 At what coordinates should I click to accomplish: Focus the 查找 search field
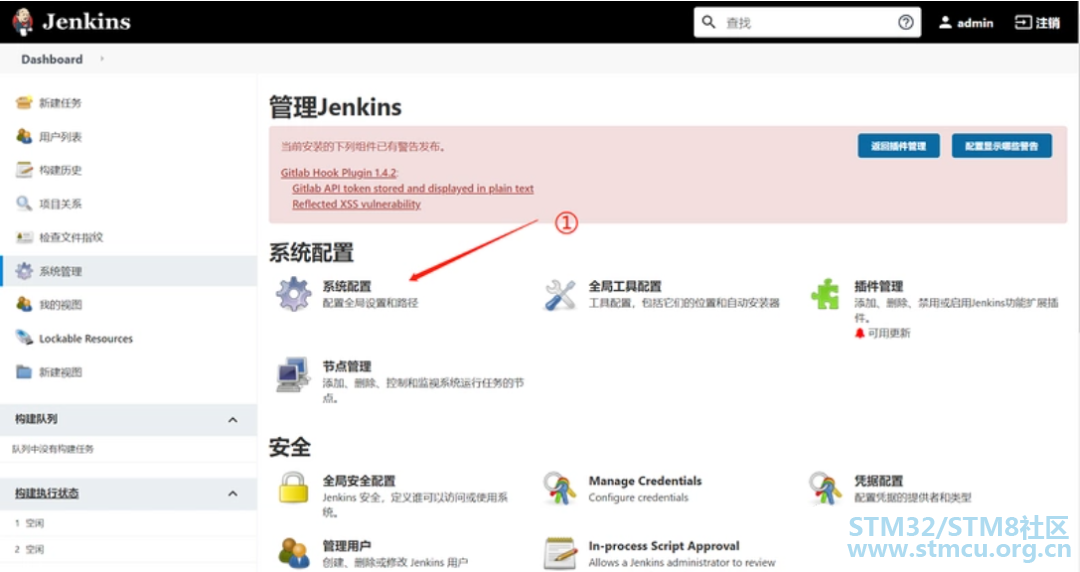807,22
